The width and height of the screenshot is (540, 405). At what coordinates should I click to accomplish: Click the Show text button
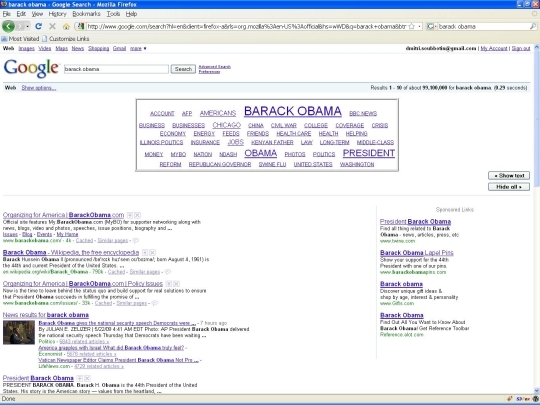[509, 176]
